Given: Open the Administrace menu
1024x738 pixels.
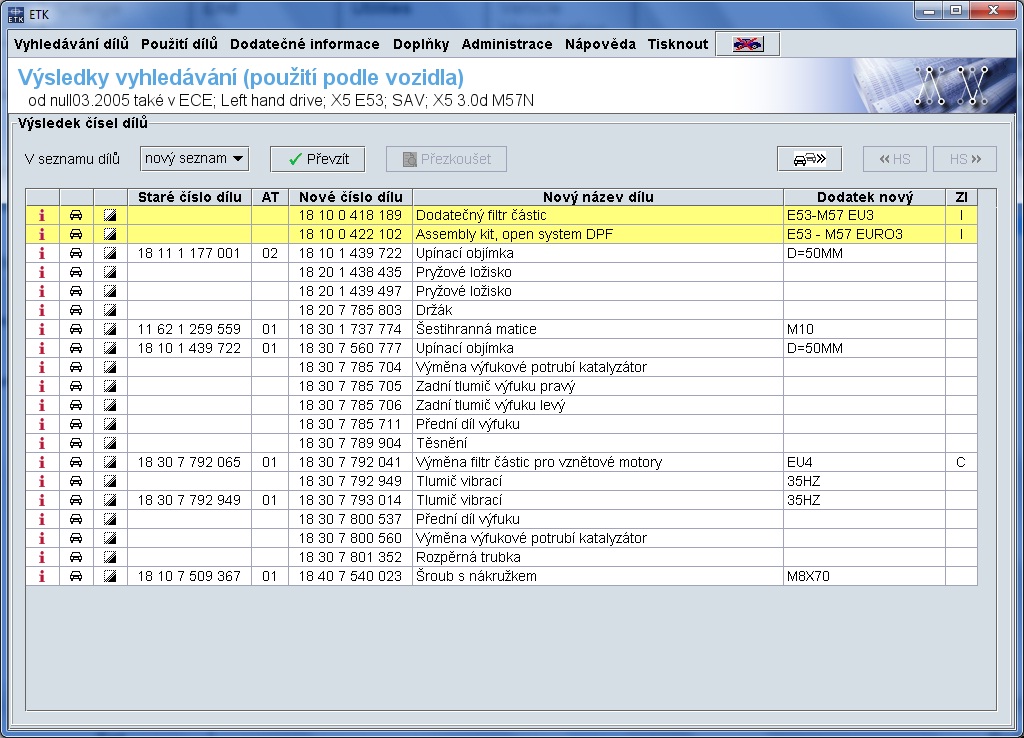Looking at the screenshot, I should point(506,44).
